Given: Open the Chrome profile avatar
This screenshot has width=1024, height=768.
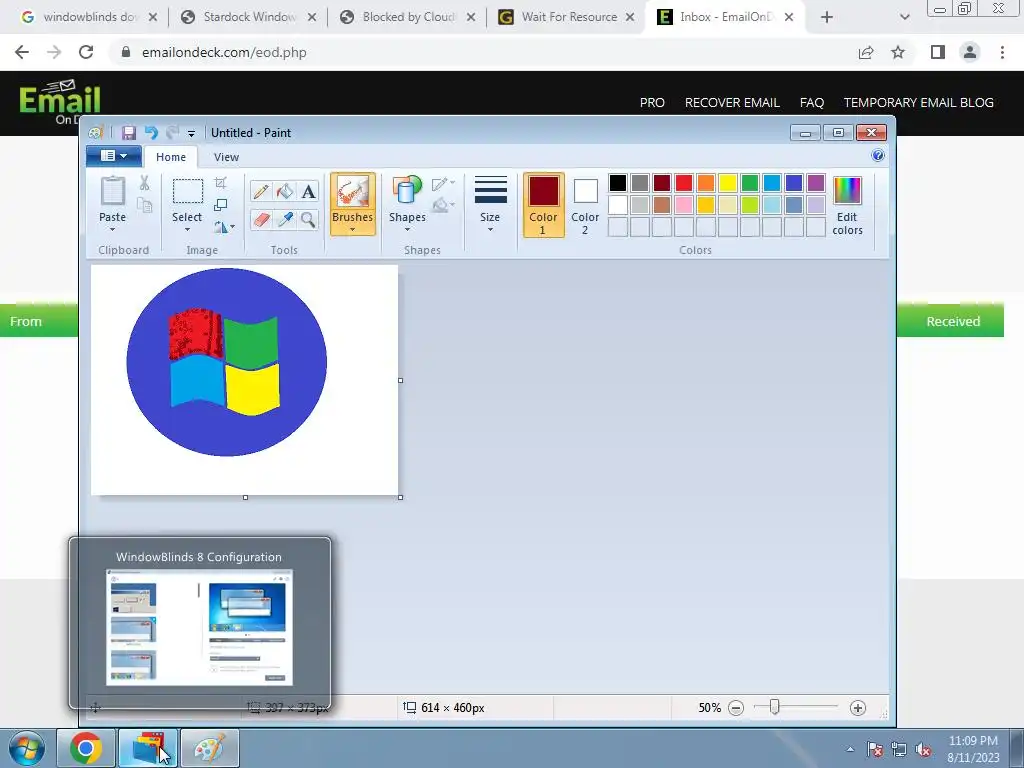Looking at the screenshot, I should [970, 52].
